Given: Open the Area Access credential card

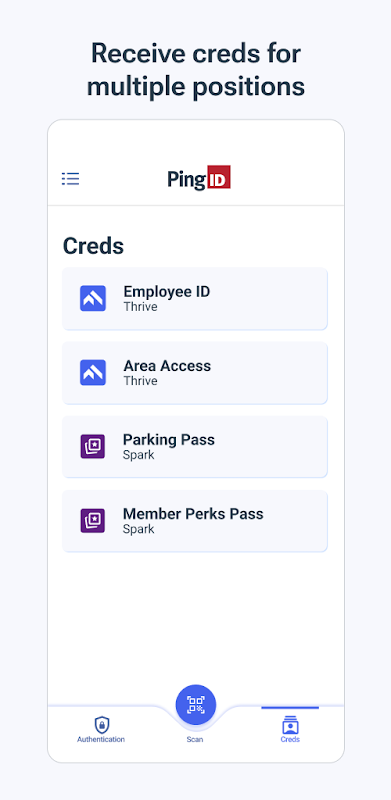Looking at the screenshot, I should pyautogui.click(x=195, y=373).
